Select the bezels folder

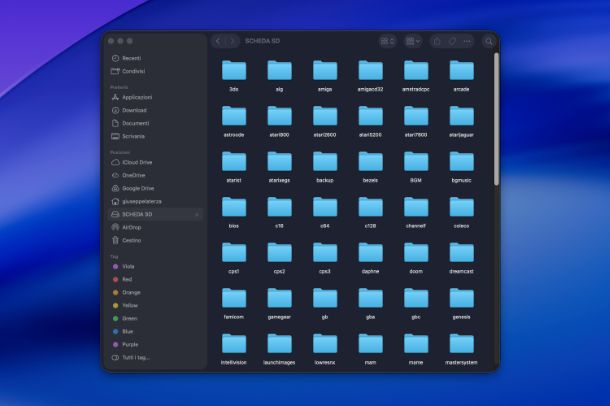(370, 166)
